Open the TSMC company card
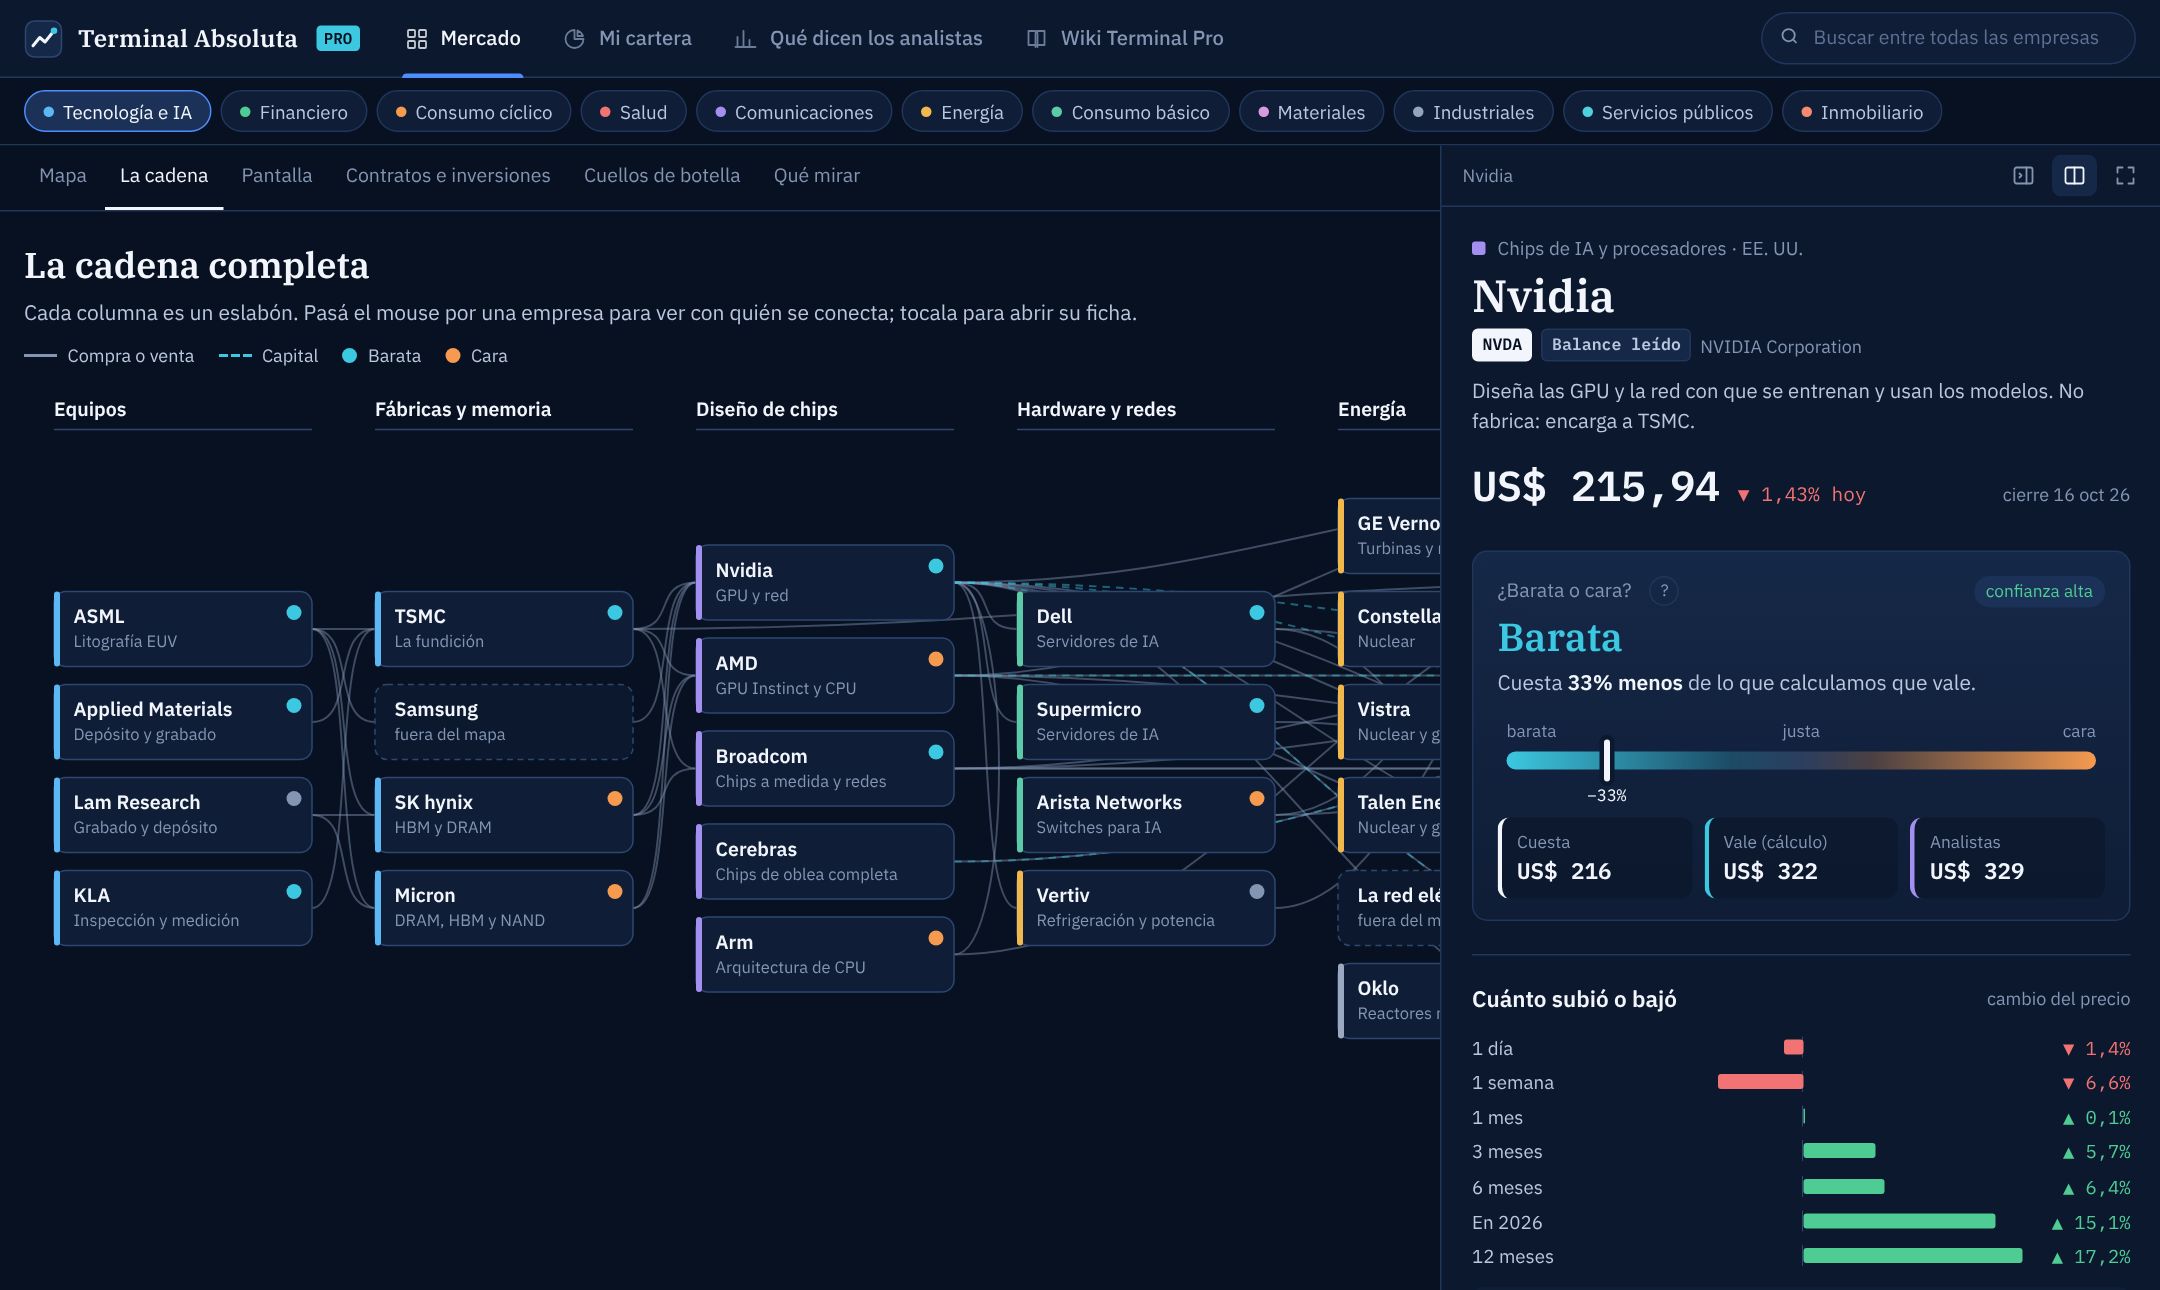 (x=504, y=629)
